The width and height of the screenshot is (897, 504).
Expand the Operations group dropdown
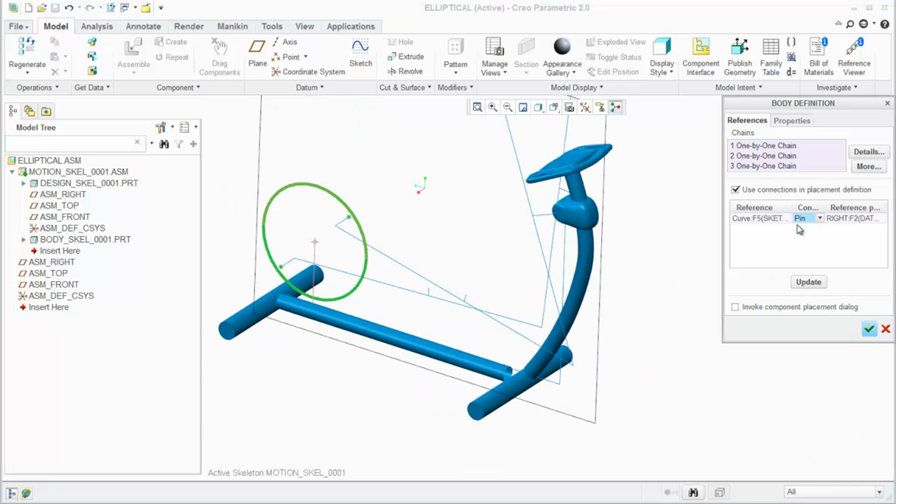tap(38, 88)
